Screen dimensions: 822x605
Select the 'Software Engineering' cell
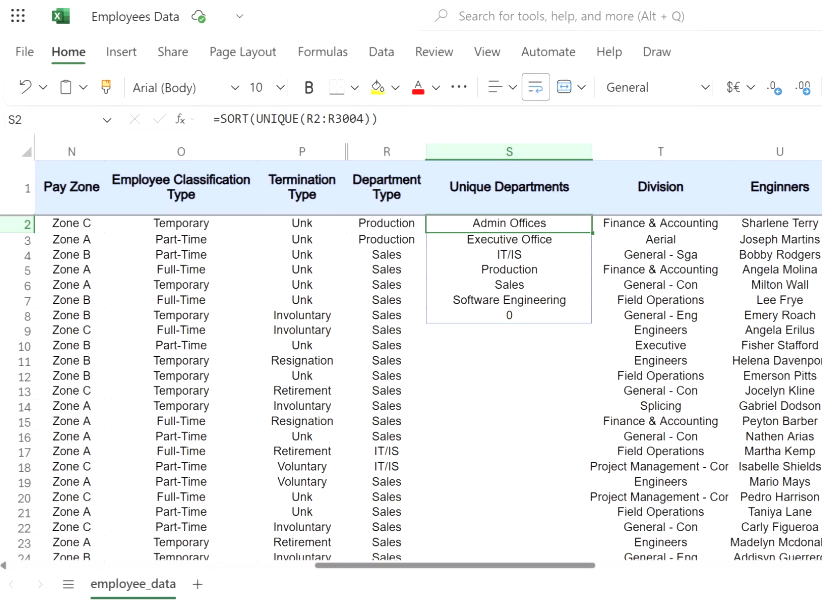coord(509,300)
